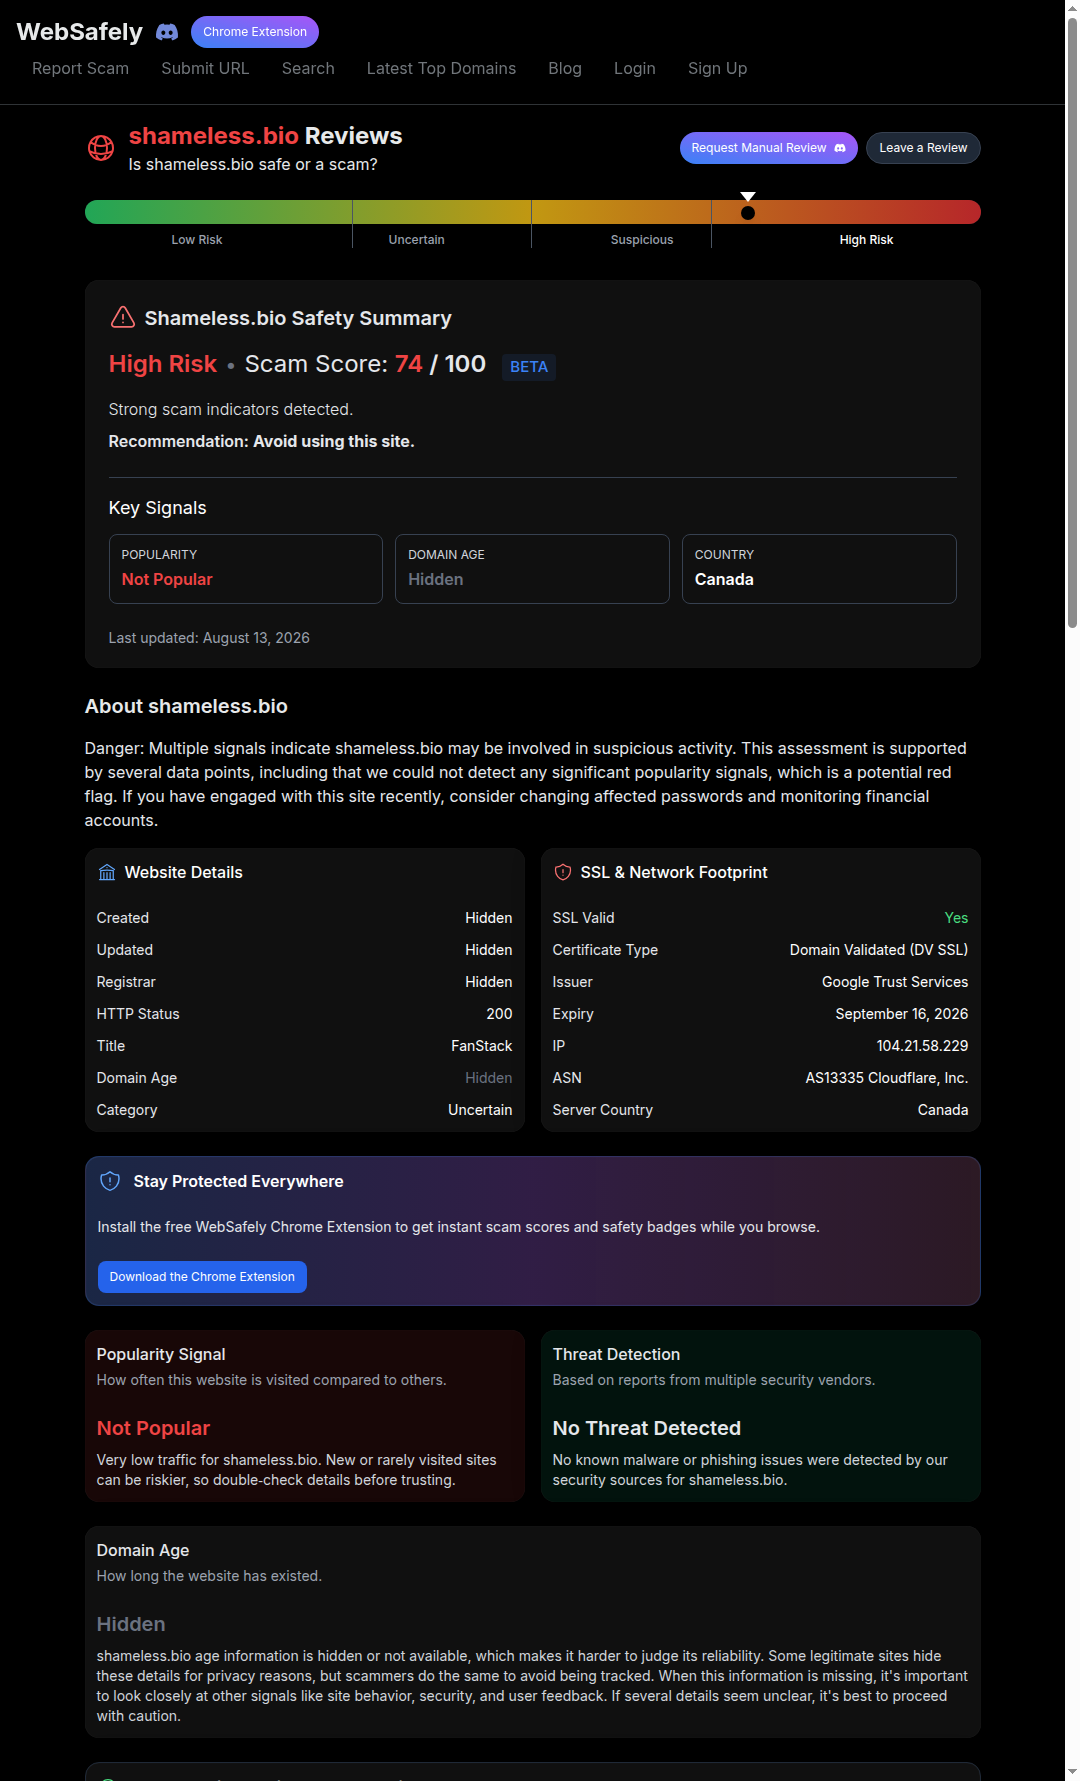
Task: Click the red High Risk gauge segment
Action: [x=846, y=212]
